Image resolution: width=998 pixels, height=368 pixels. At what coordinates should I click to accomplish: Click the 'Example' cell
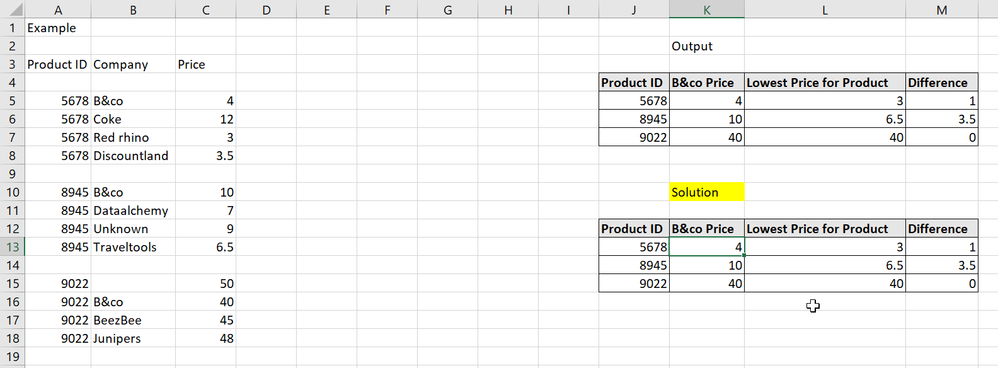[x=58, y=28]
